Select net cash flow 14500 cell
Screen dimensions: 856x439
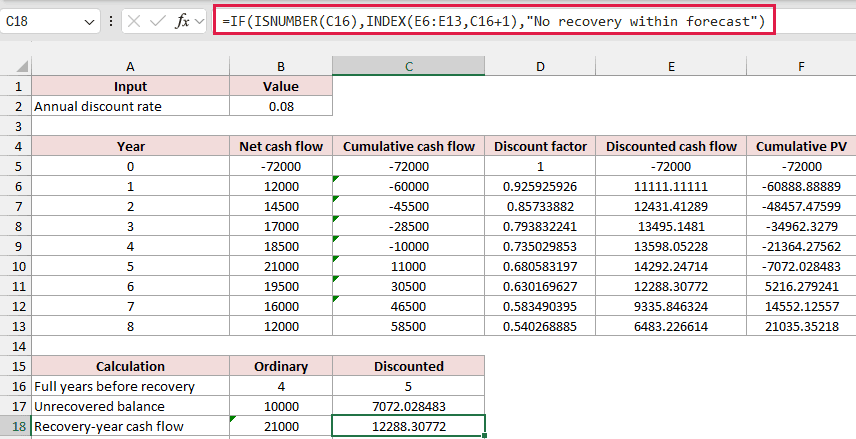[281, 206]
